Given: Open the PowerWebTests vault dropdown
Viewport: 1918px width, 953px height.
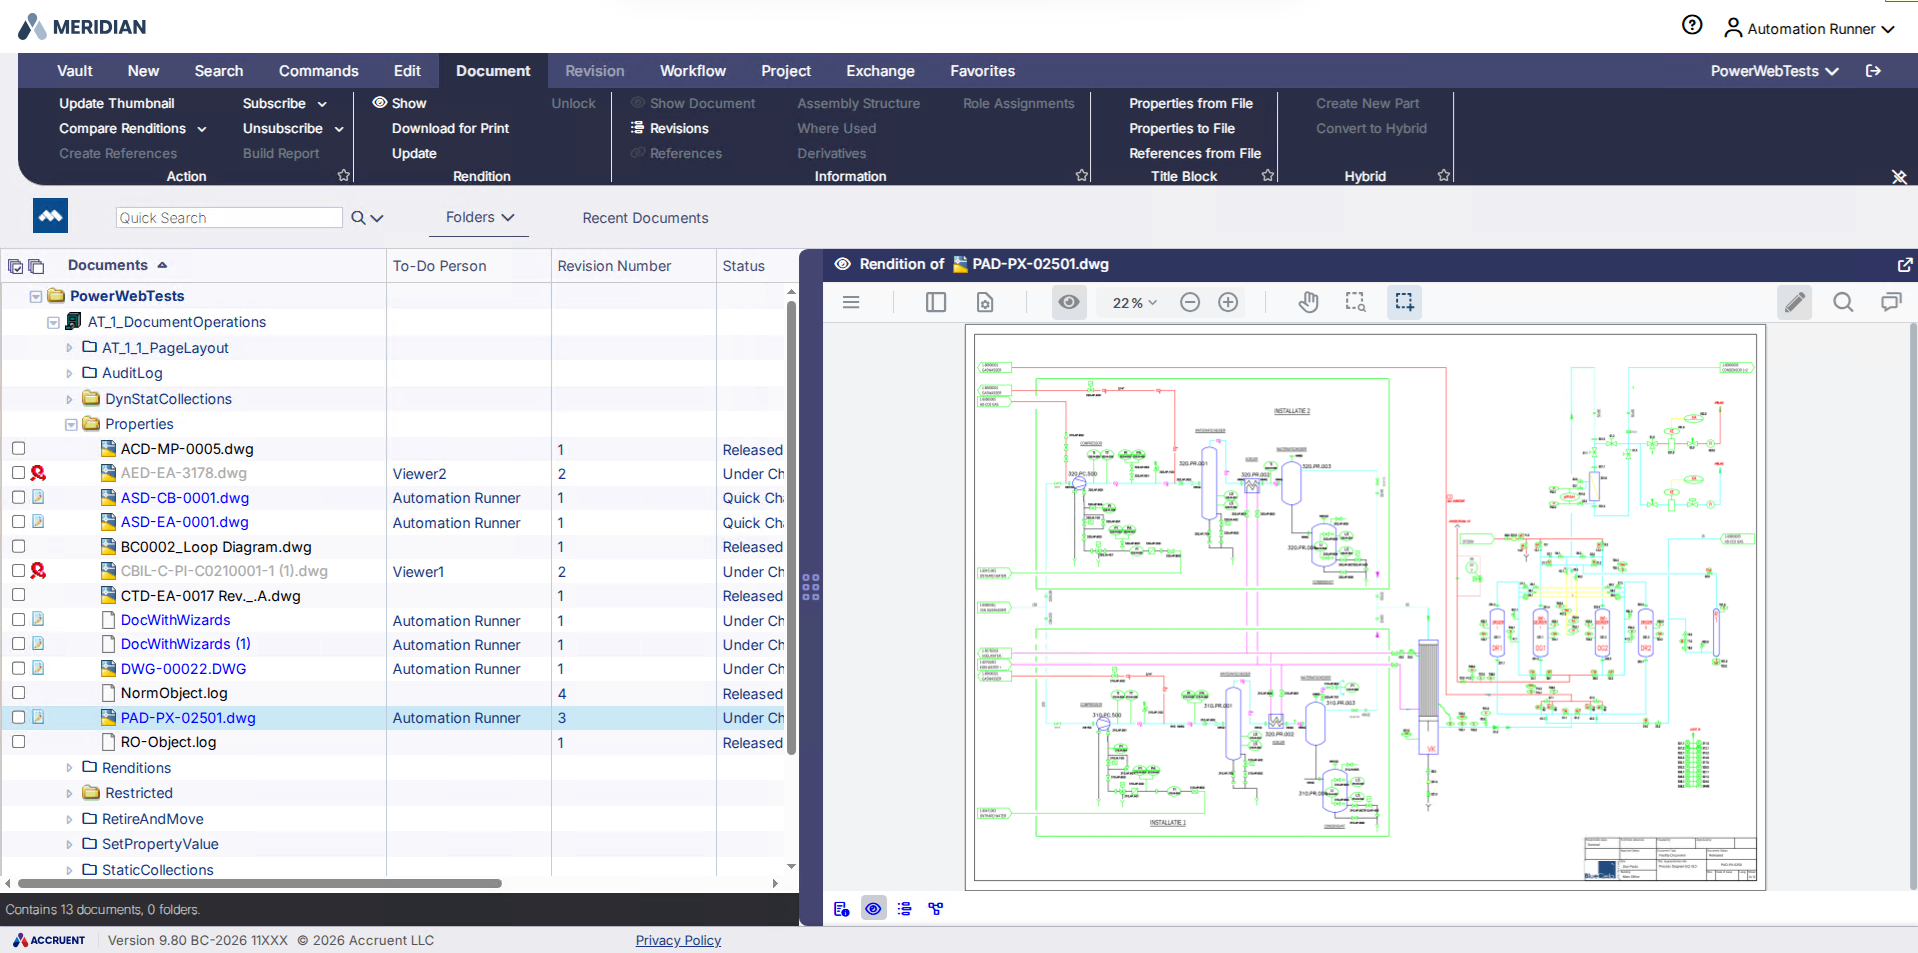Looking at the screenshot, I should (1774, 71).
